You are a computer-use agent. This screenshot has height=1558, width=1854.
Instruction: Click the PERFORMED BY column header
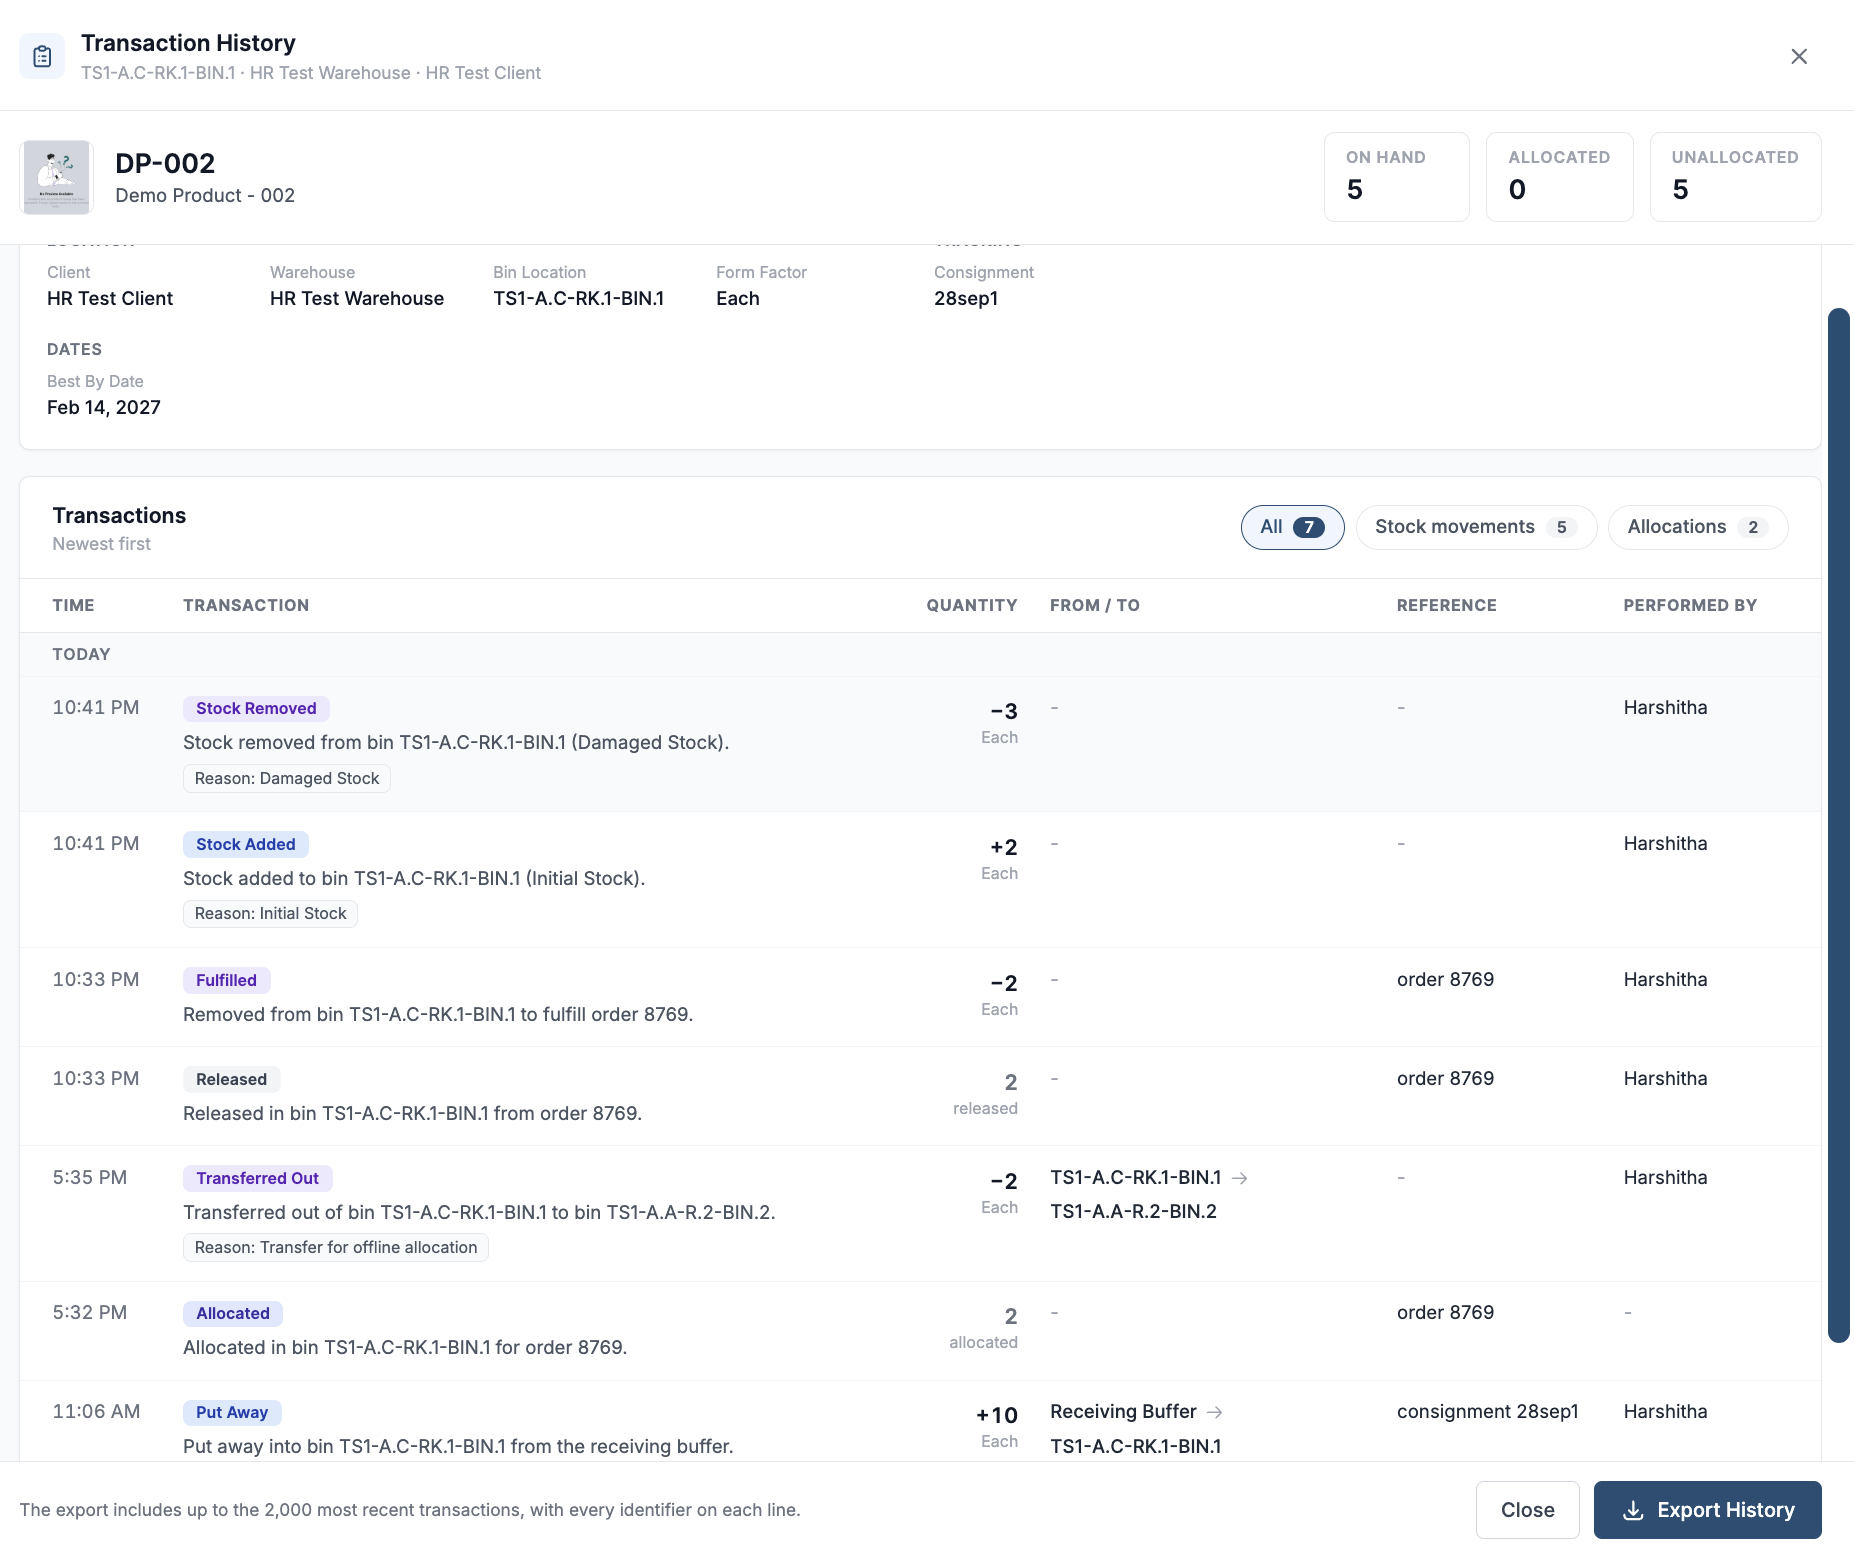[1690, 605]
